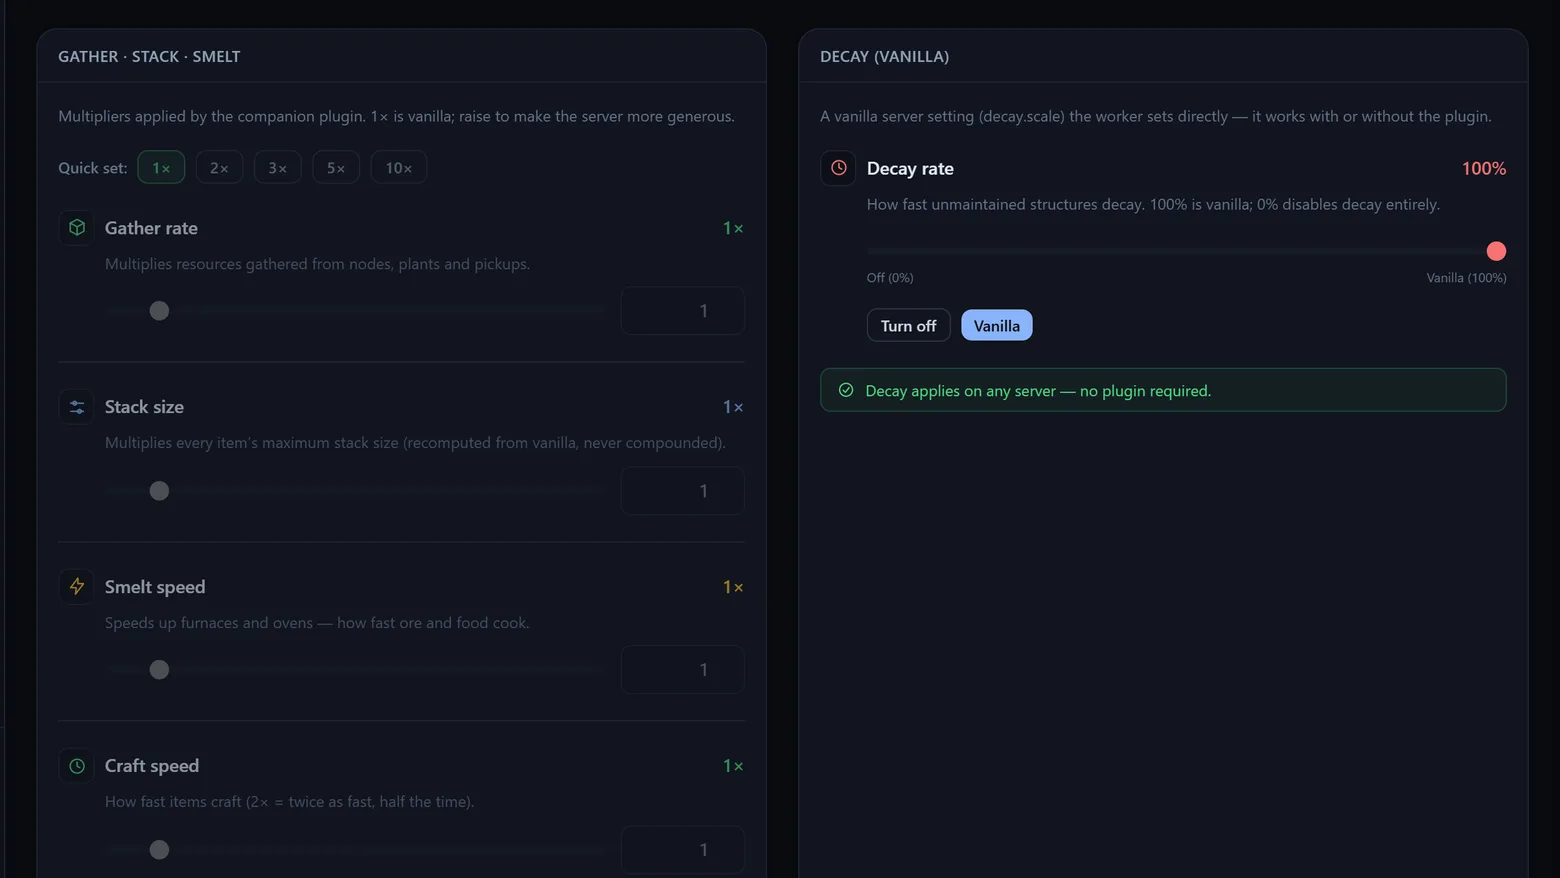Click the Decay rate clock icon

838,168
